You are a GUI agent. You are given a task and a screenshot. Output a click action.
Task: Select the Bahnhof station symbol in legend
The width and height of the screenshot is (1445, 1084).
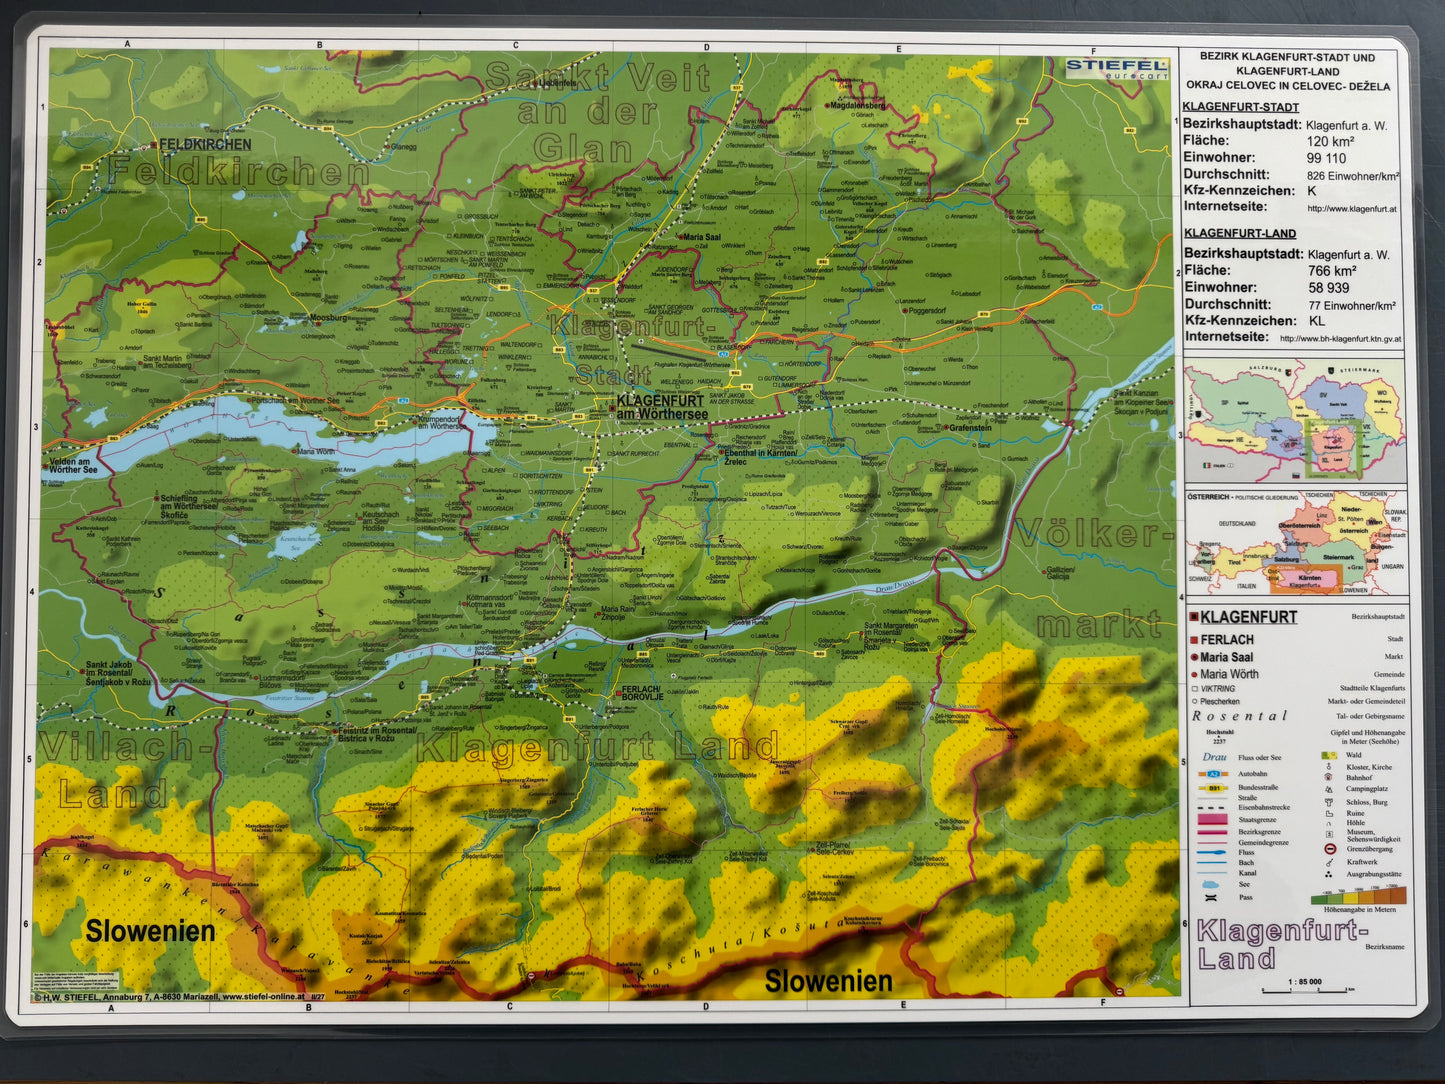(1329, 777)
